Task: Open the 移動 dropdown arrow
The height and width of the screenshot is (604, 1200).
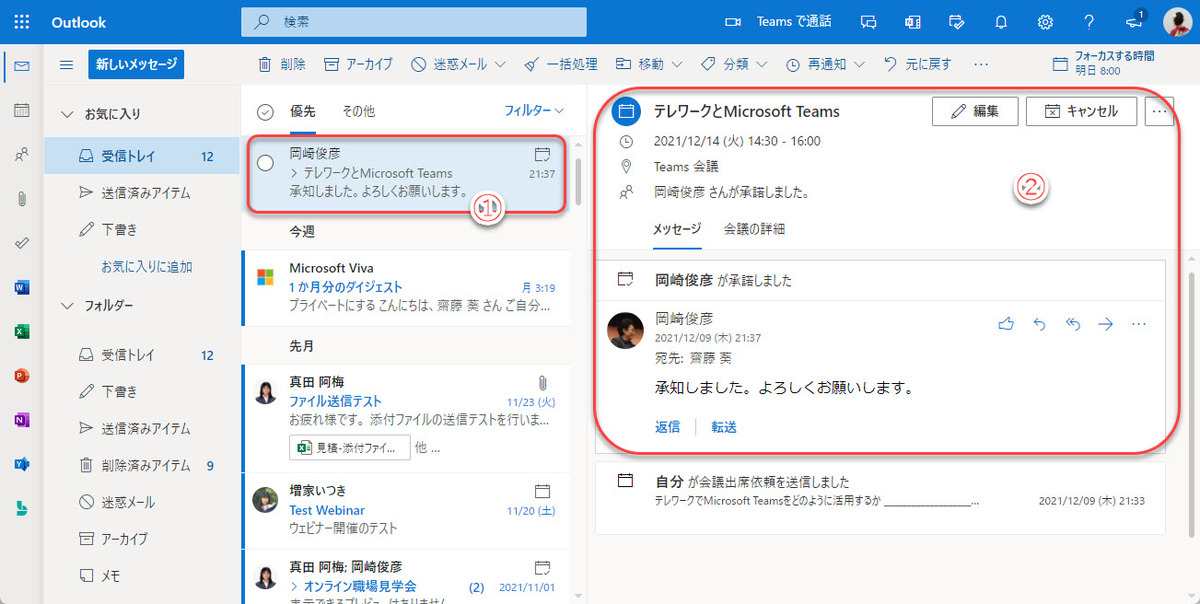Action: pyautogui.click(x=677, y=65)
